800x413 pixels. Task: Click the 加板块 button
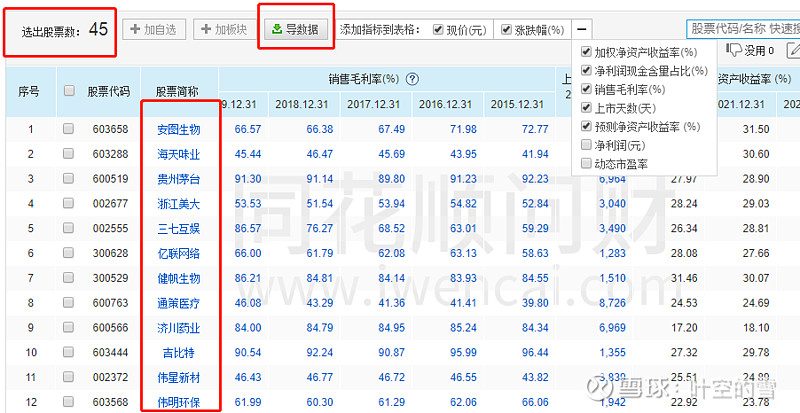[225, 29]
